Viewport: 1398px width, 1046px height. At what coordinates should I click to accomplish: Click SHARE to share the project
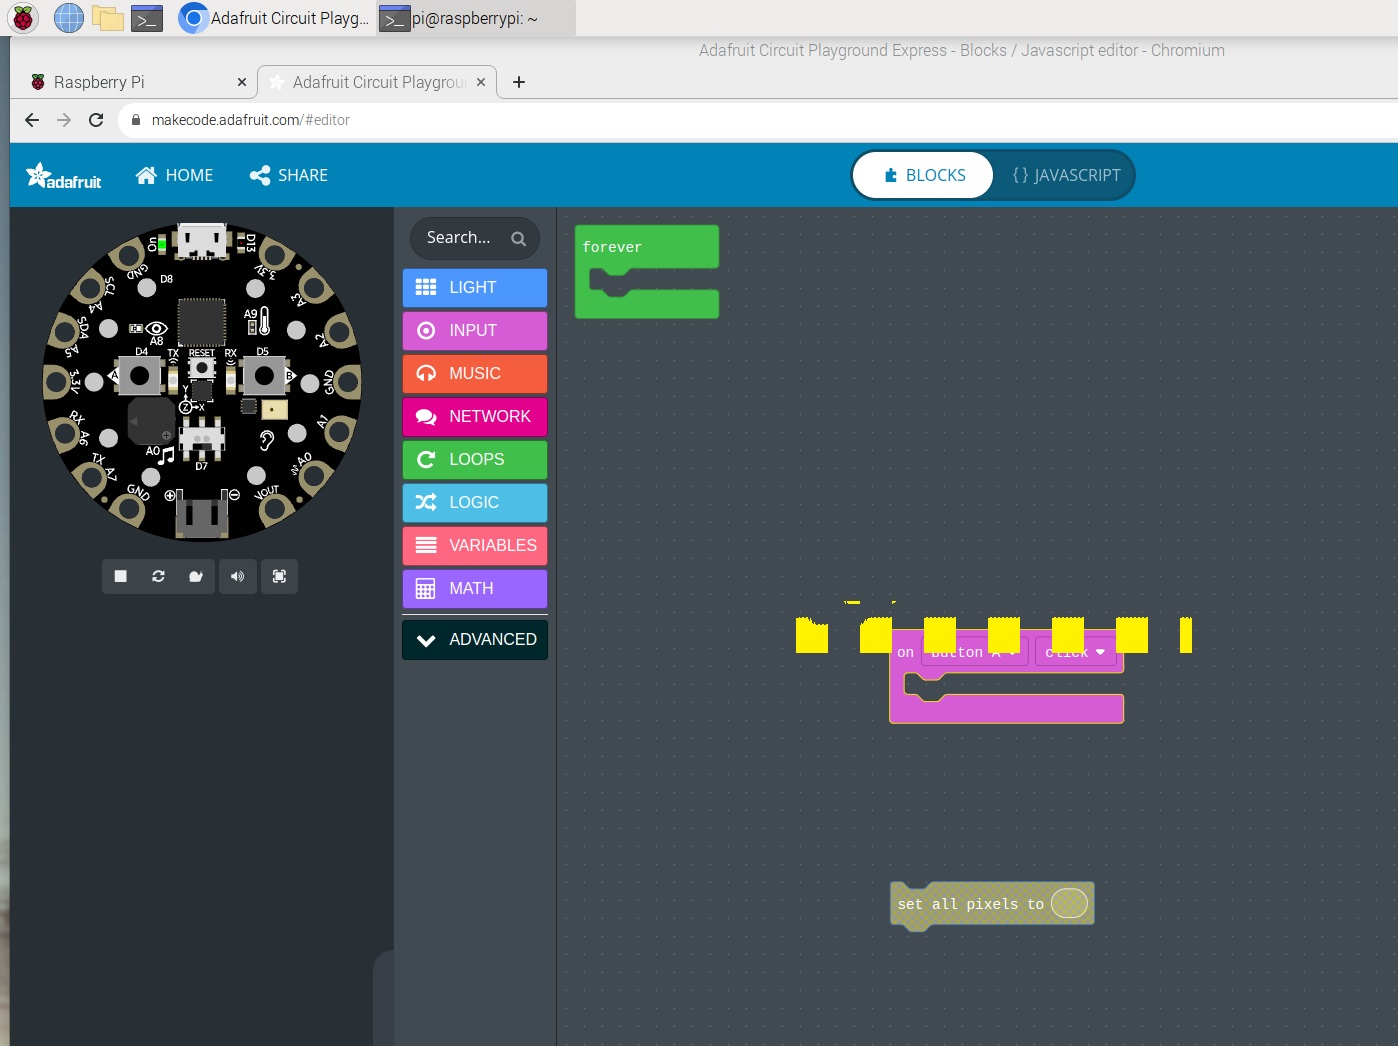(x=288, y=175)
